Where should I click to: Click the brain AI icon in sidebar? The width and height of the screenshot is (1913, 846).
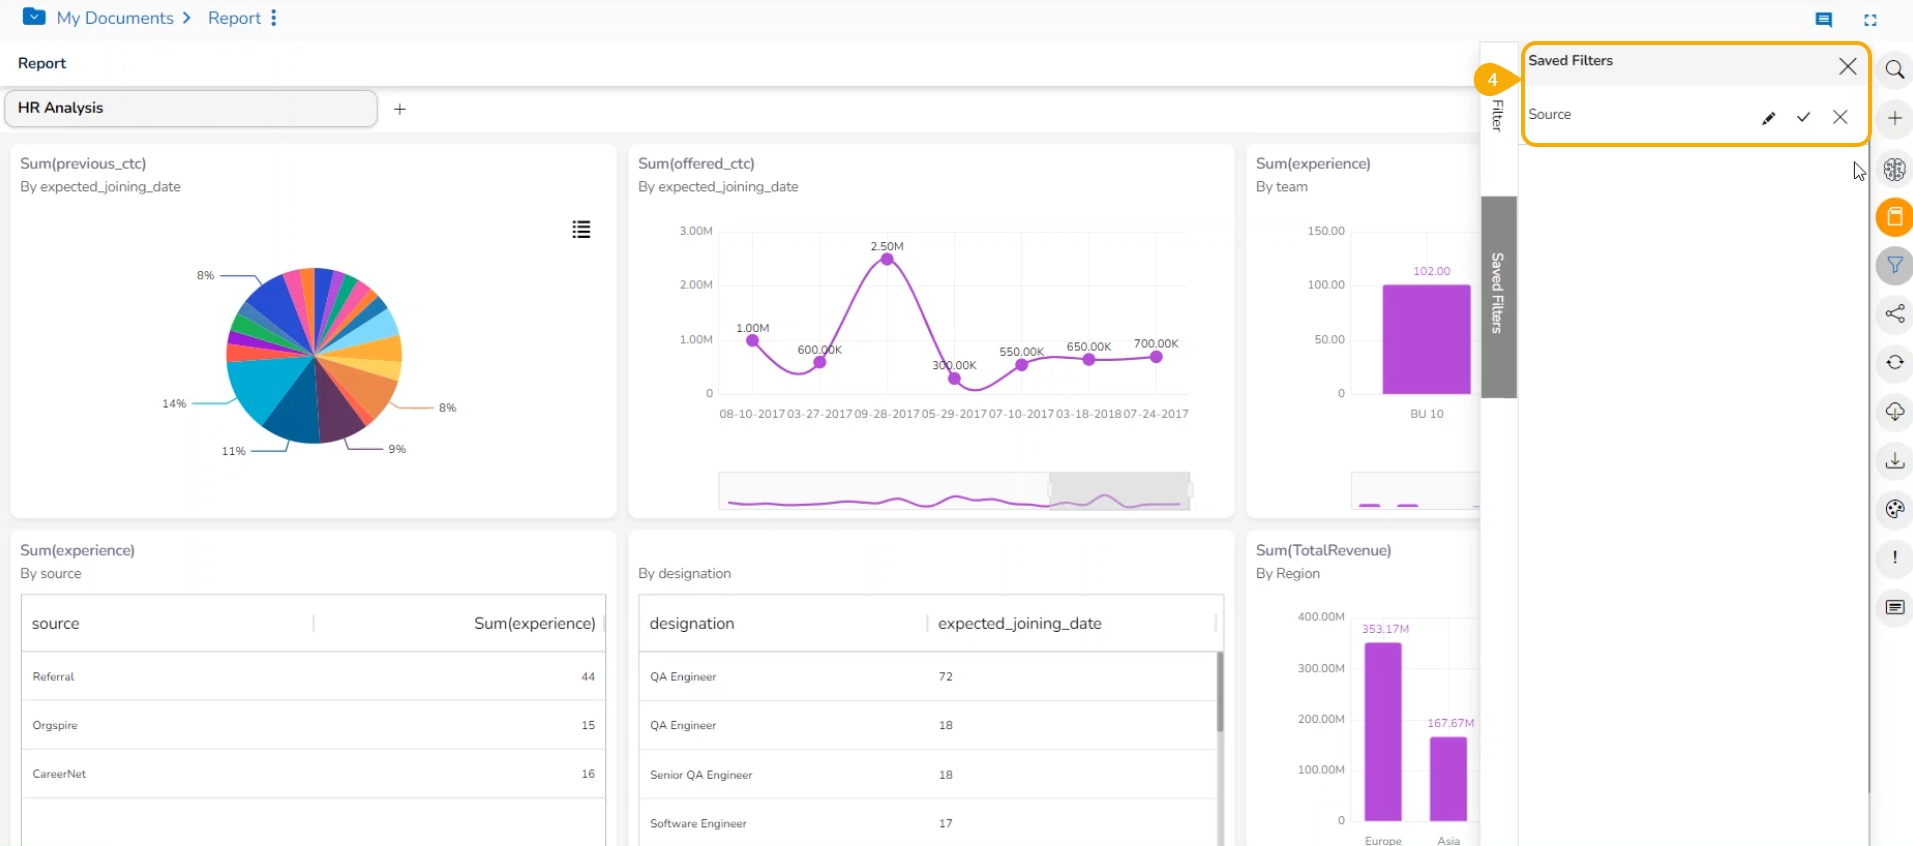click(1894, 169)
